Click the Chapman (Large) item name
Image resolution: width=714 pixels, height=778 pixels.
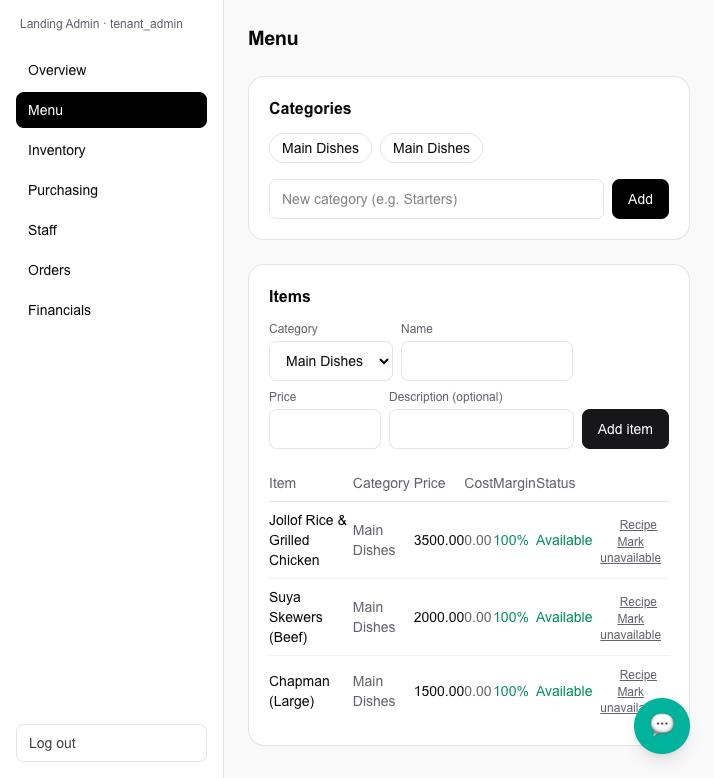[x=299, y=691]
